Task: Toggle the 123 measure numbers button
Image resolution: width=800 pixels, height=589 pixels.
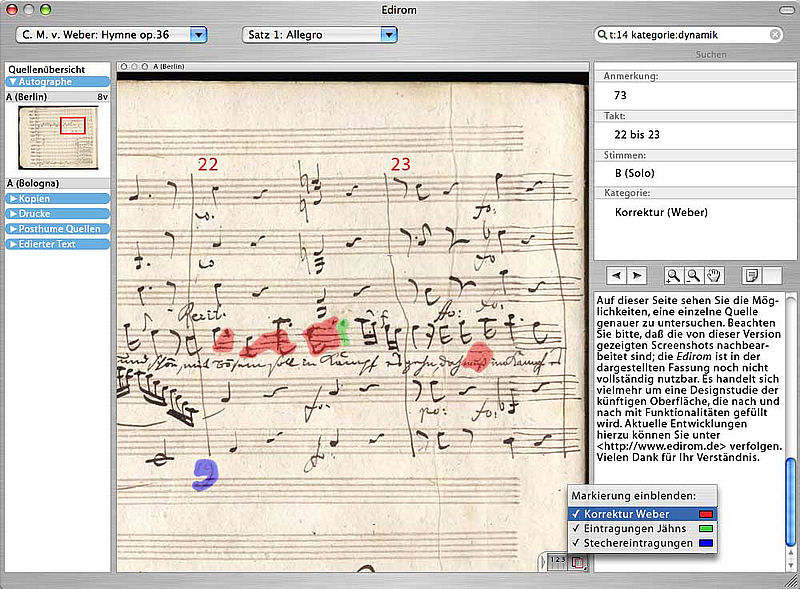Action: coord(558,563)
